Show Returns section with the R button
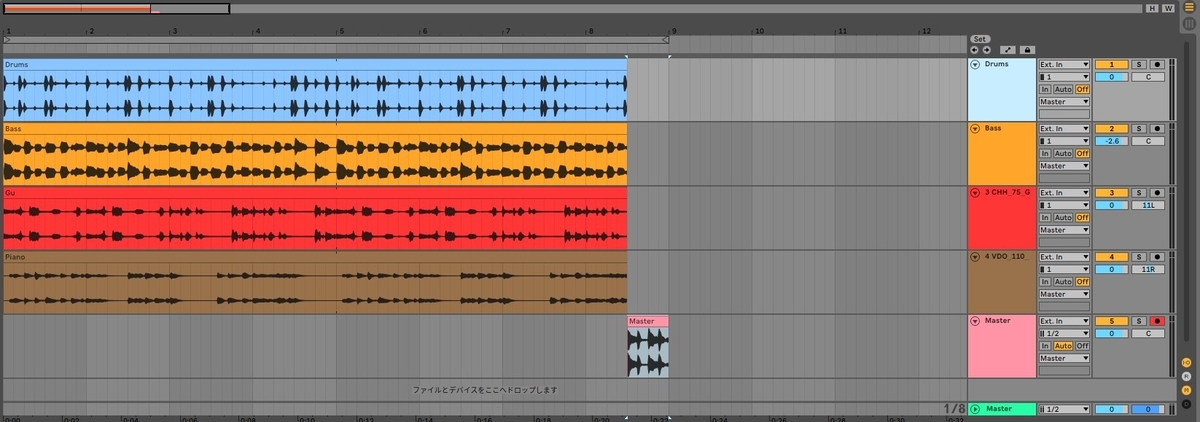 coord(1187,378)
